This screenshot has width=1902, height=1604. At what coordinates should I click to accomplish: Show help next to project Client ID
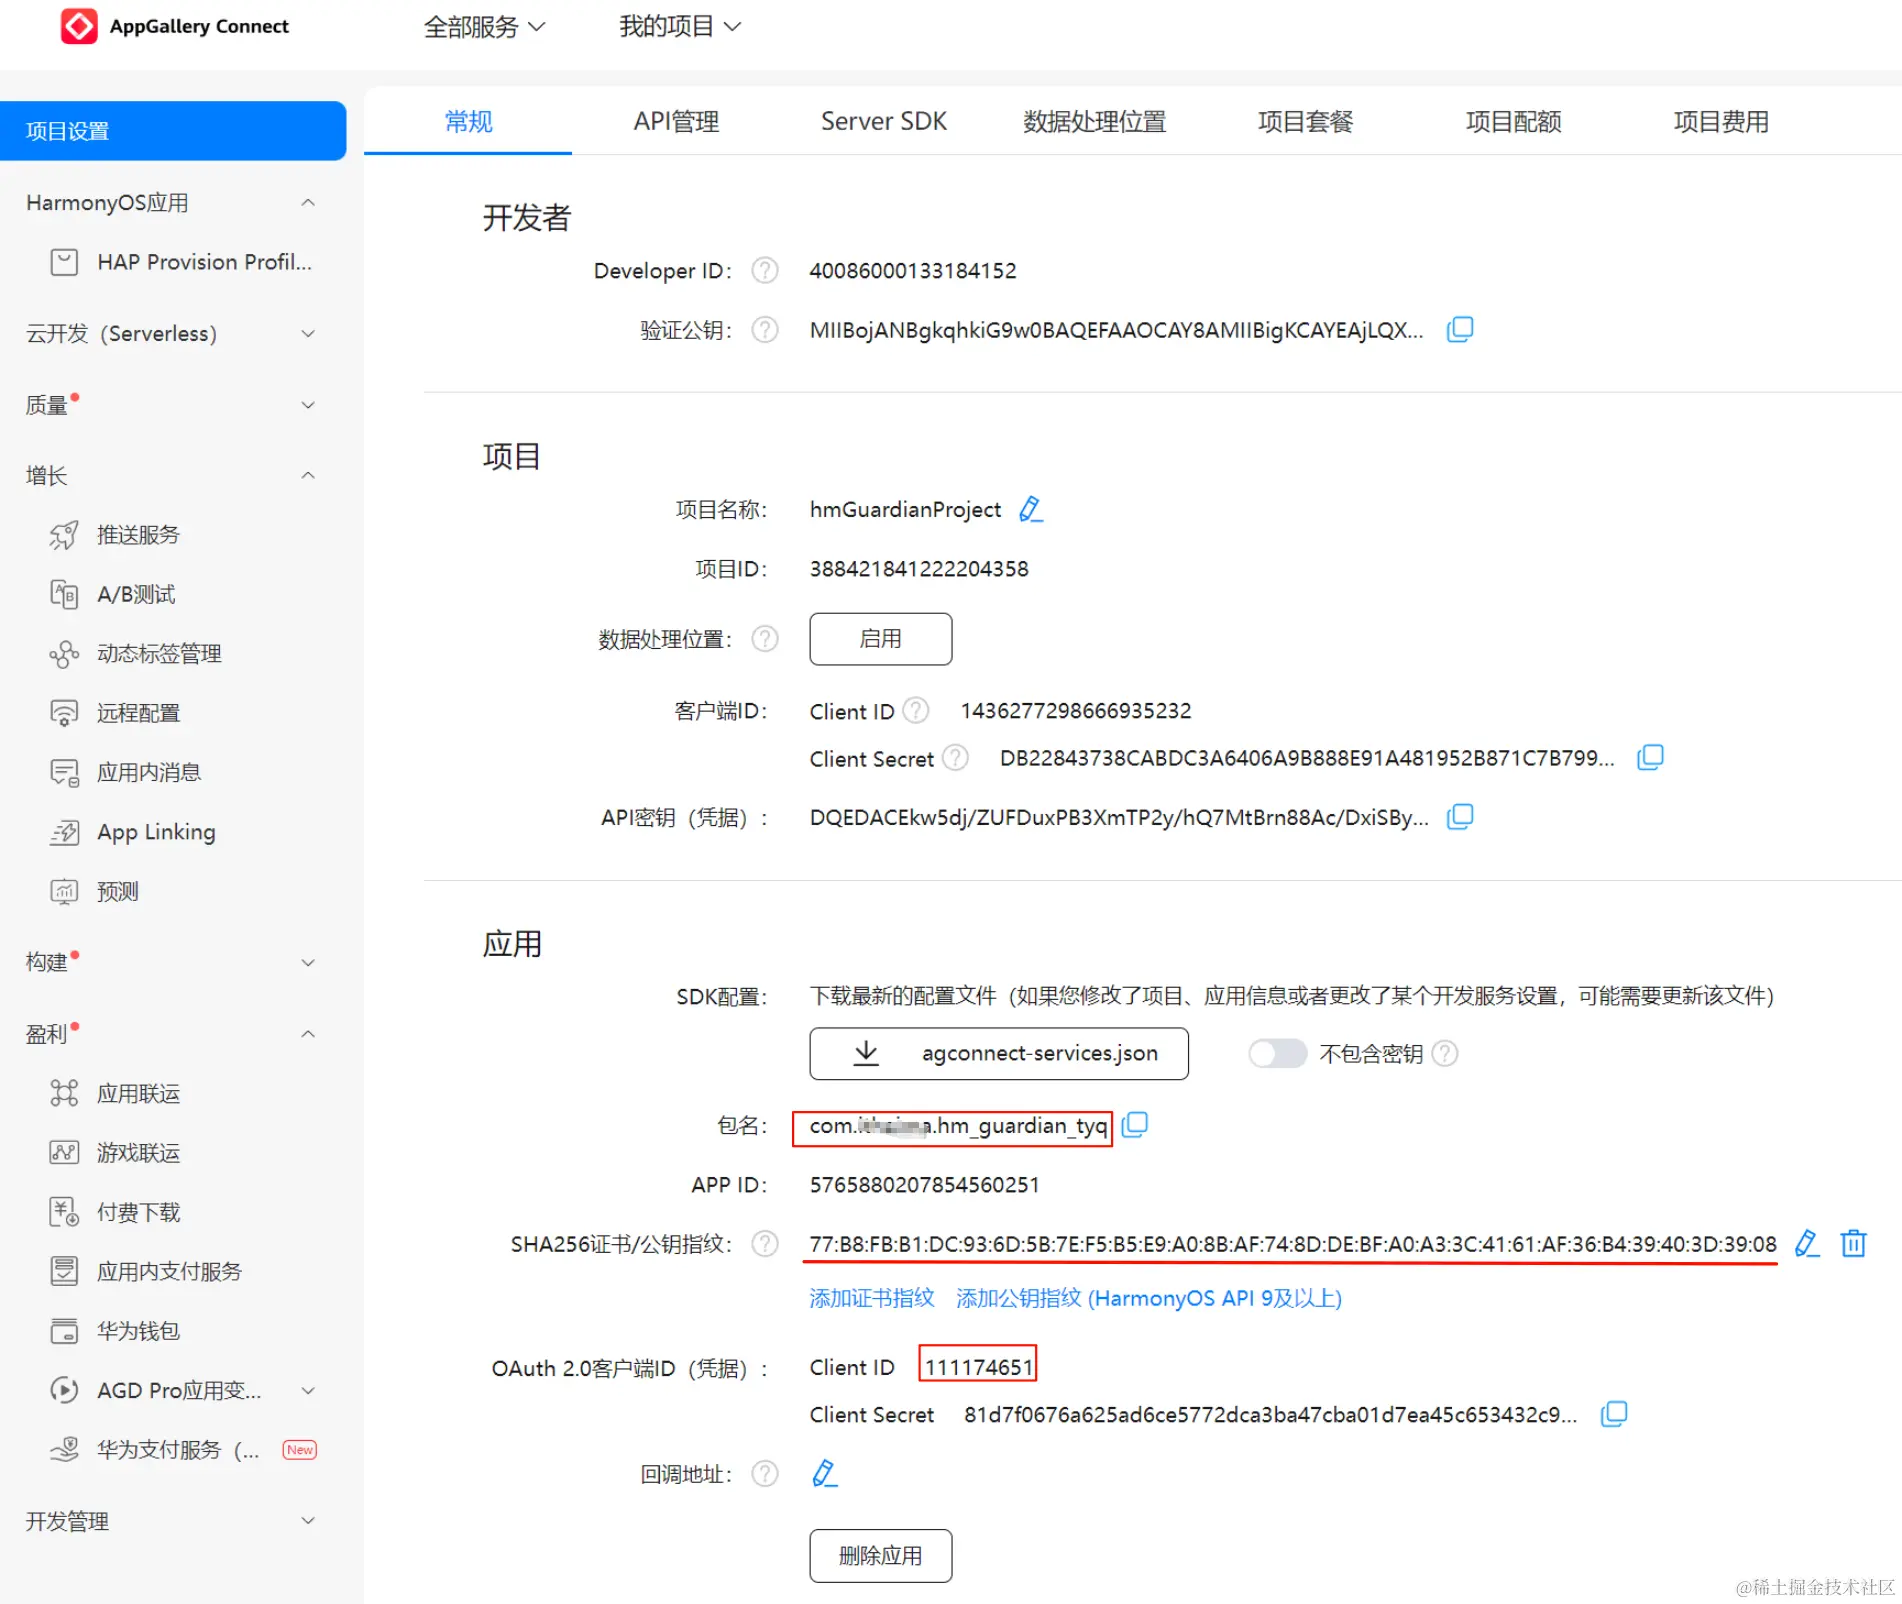916,710
